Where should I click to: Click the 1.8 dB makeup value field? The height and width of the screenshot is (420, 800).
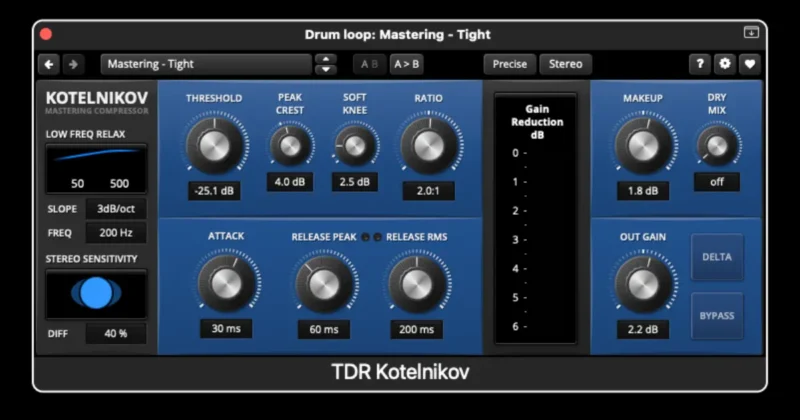(x=643, y=191)
